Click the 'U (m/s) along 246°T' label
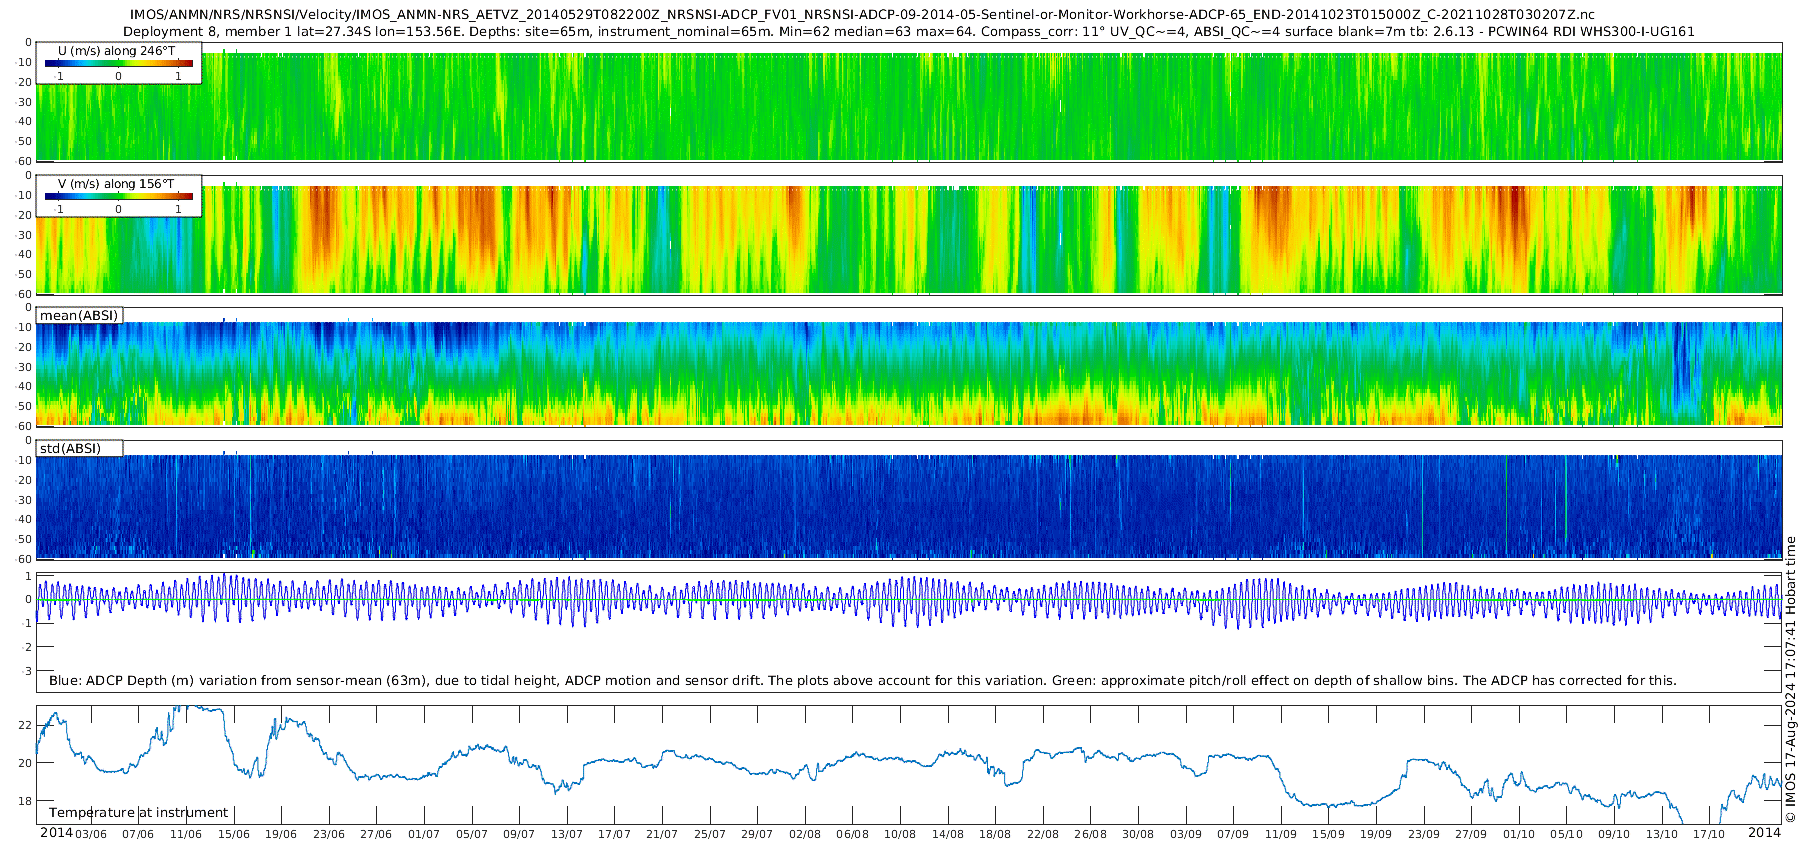 pos(116,50)
